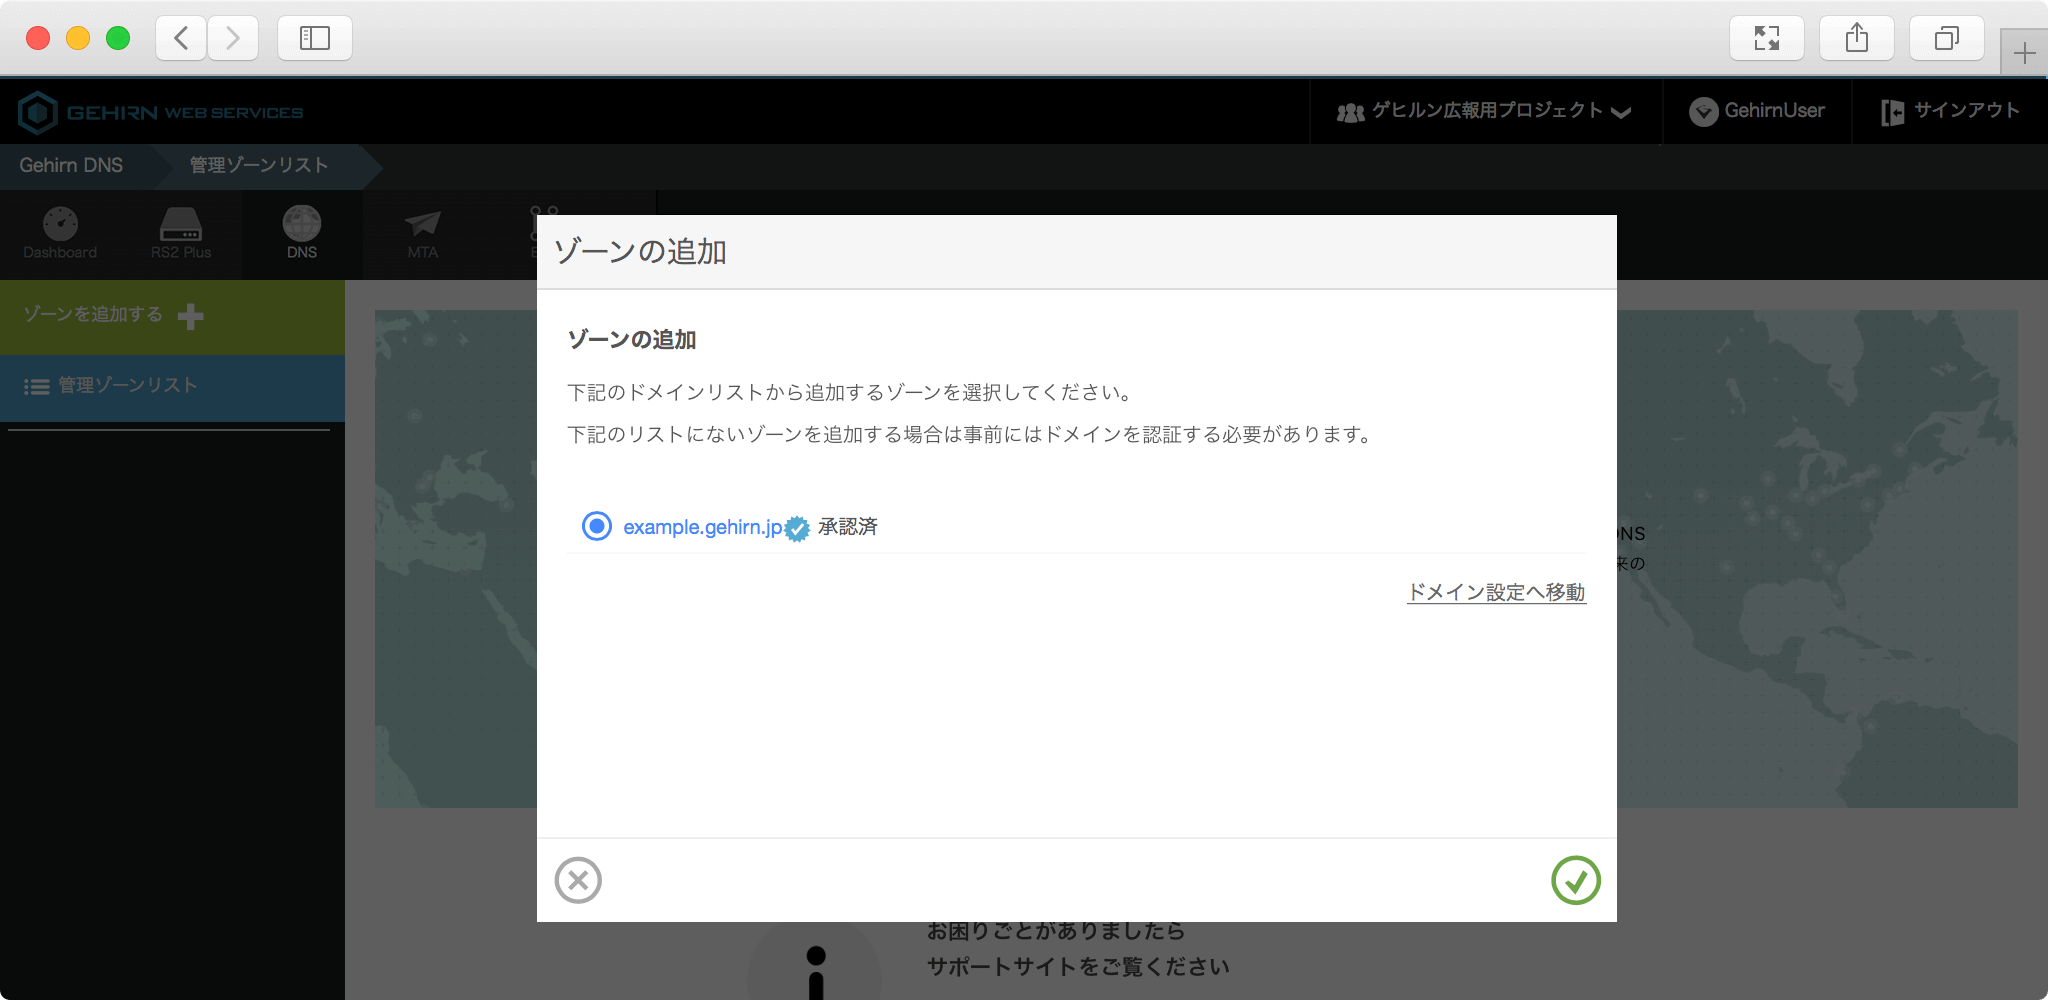Confirm zone addition with green checkmark
Image resolution: width=2048 pixels, height=1000 pixels.
pos(1575,880)
